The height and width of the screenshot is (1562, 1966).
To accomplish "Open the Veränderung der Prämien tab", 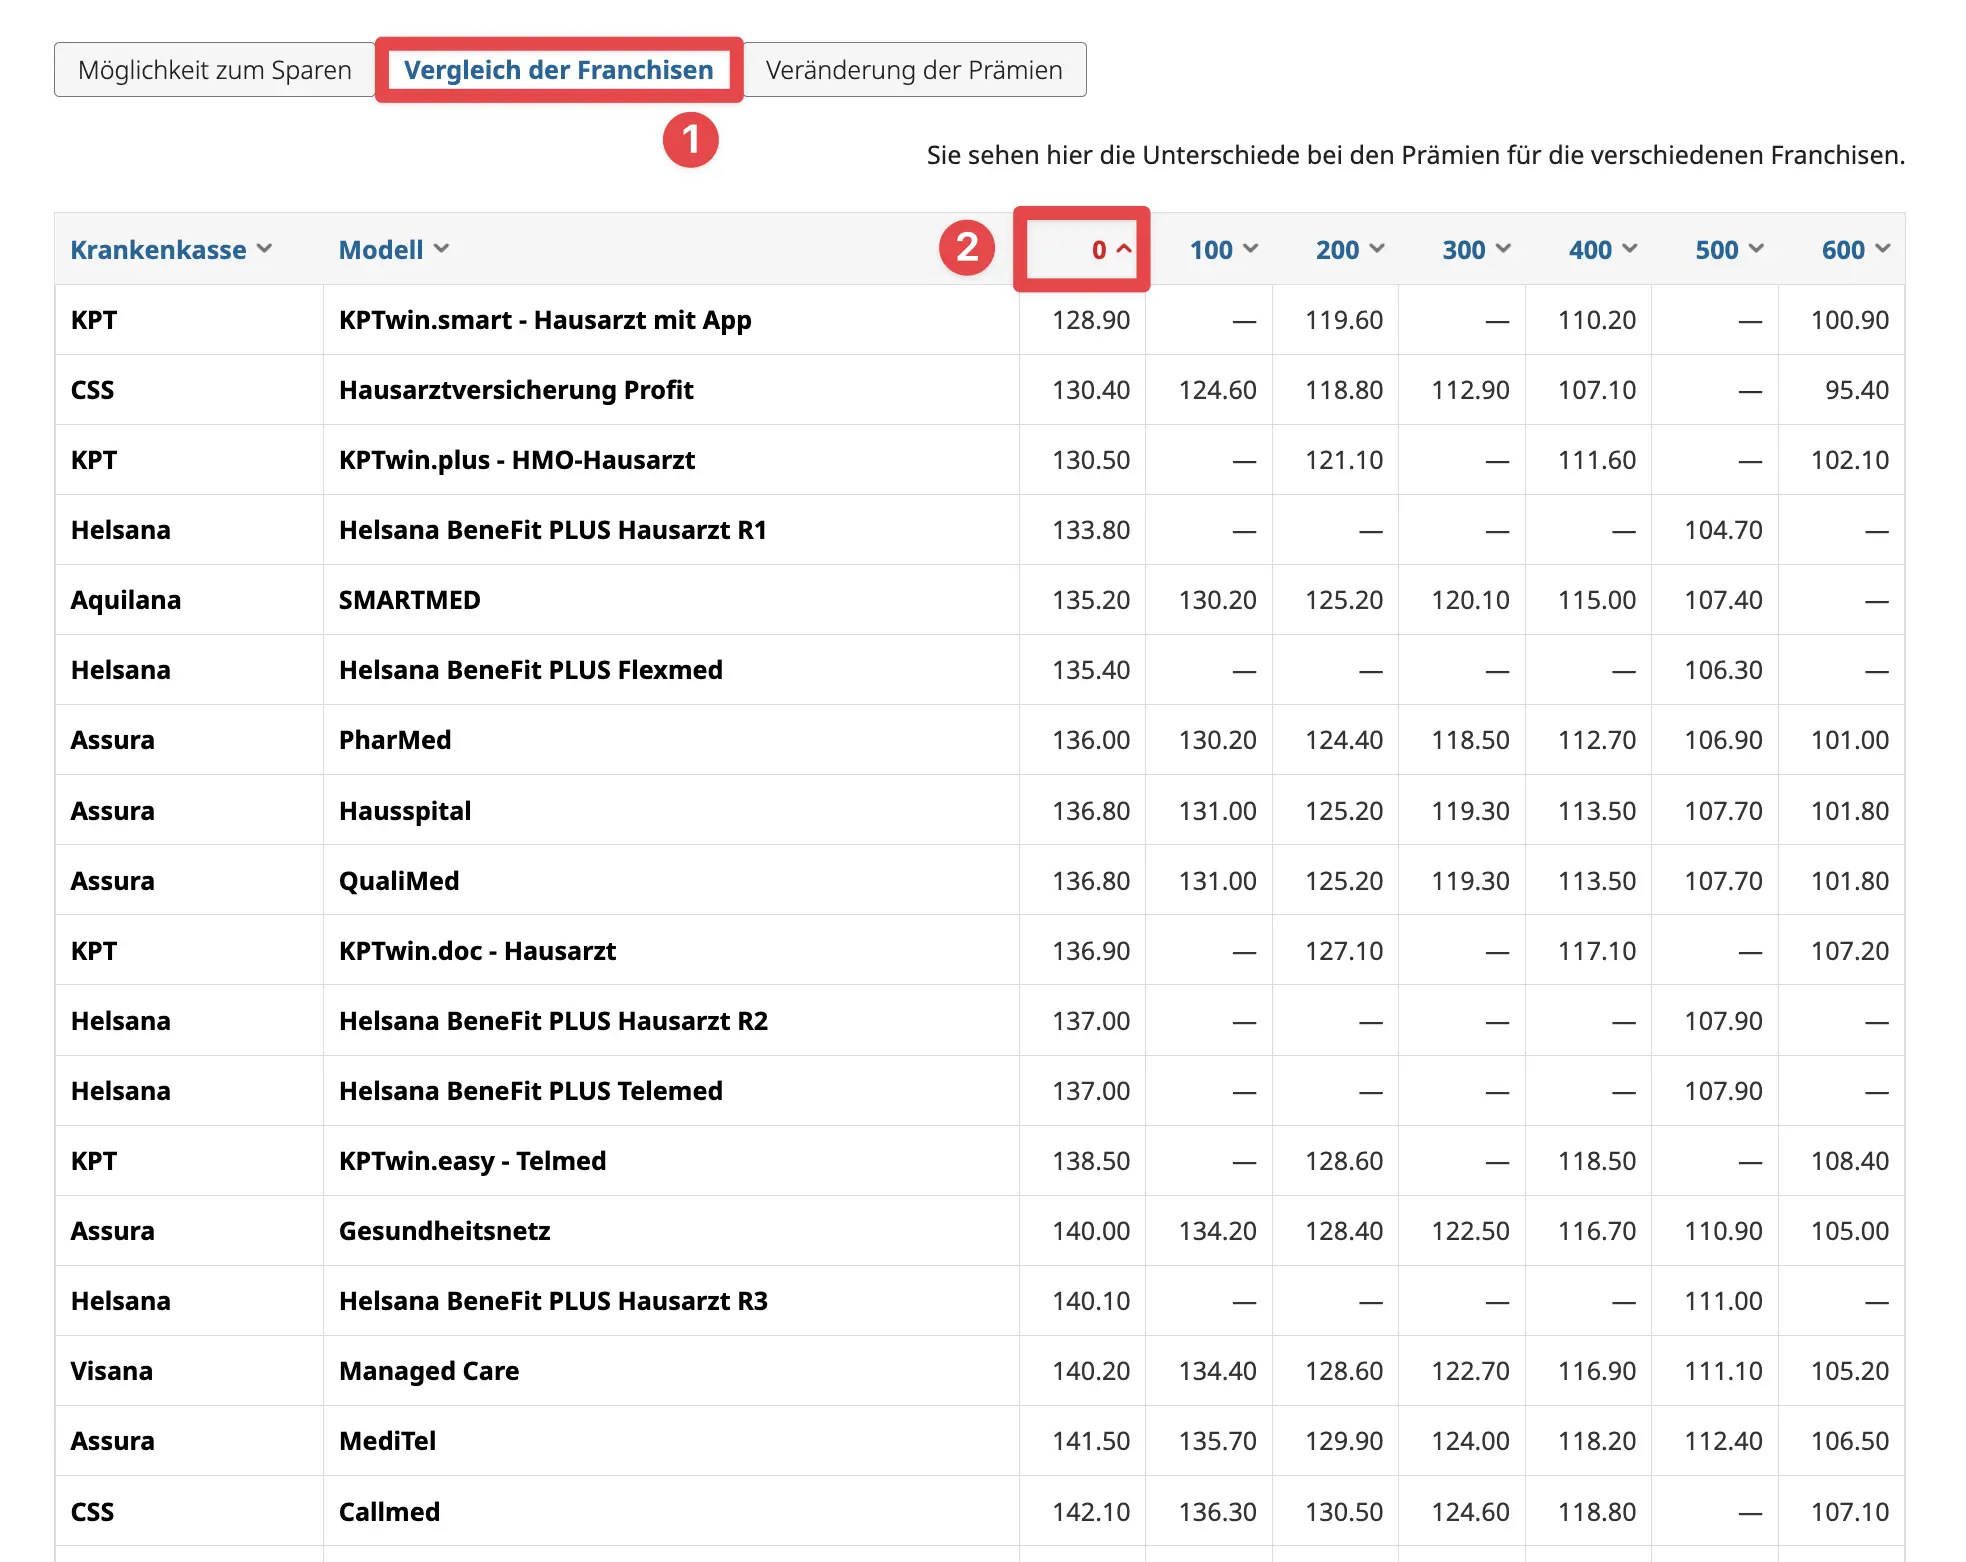I will pos(914,70).
